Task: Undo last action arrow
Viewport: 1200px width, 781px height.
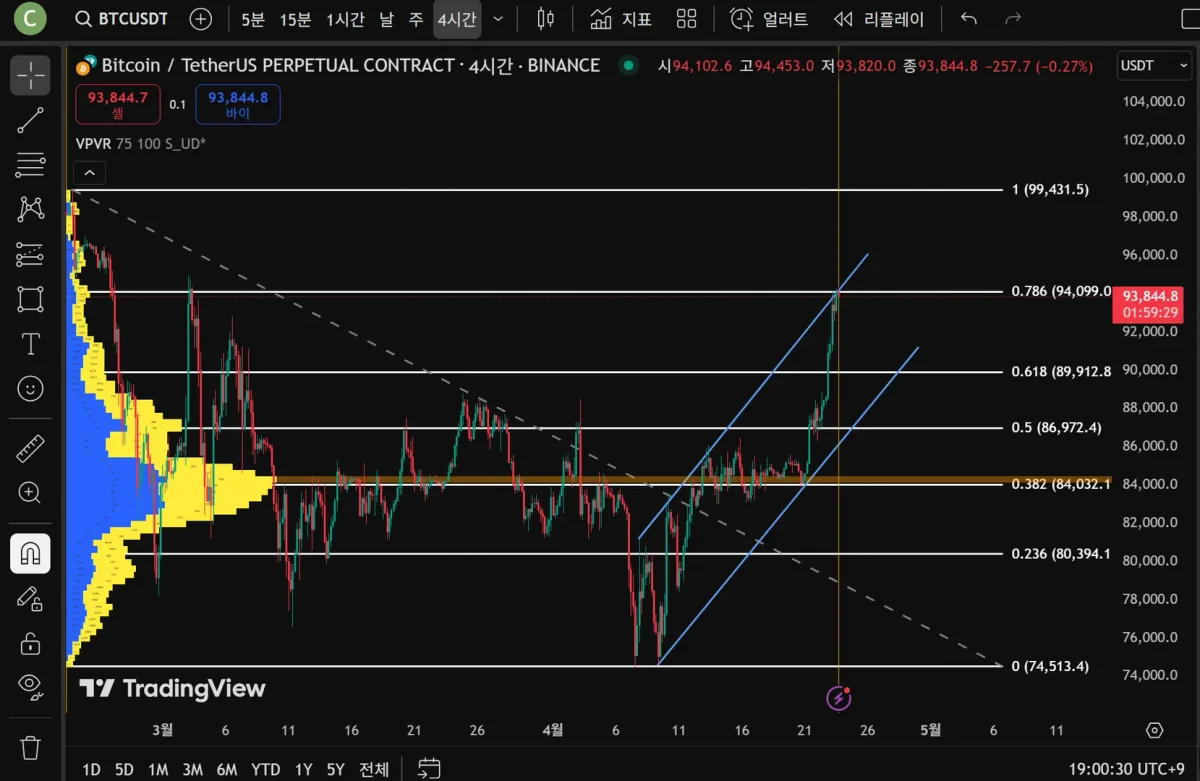Action: point(968,19)
